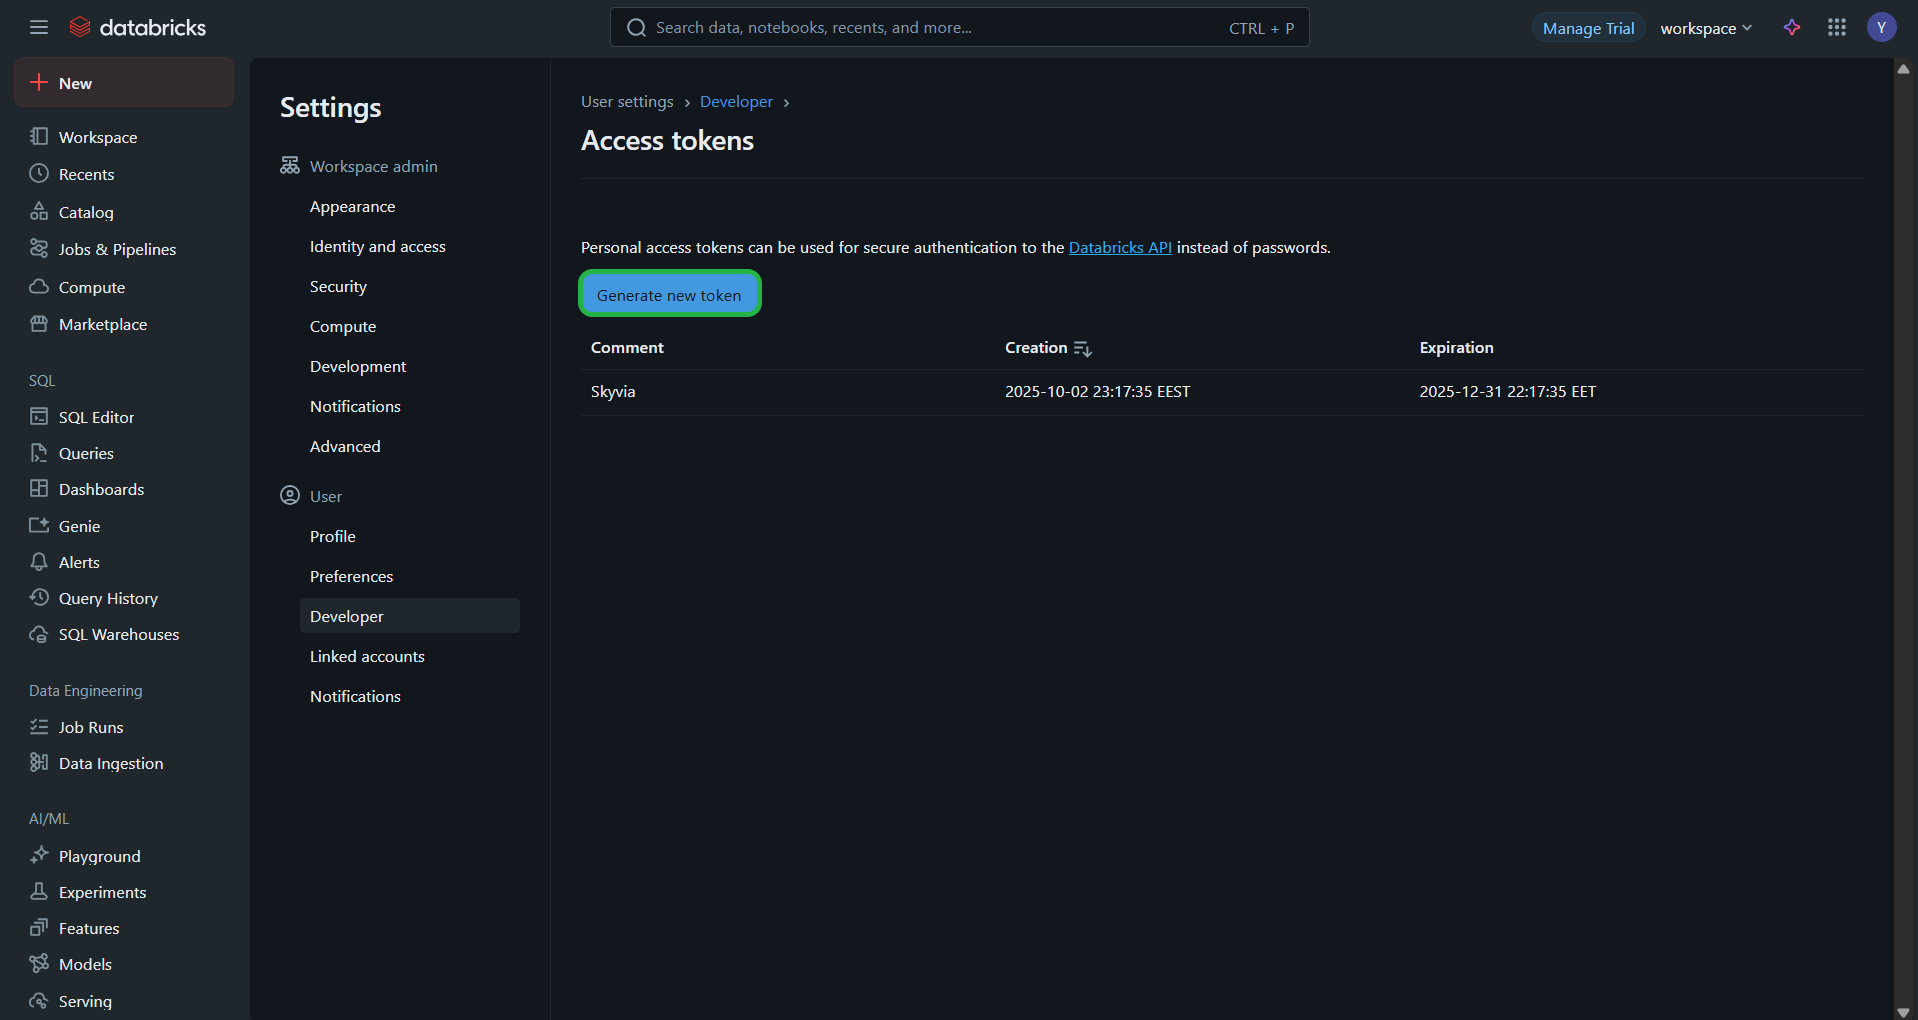Open SQL Editor in the sidebar
Viewport: 1918px width, 1020px height.
pos(96,417)
